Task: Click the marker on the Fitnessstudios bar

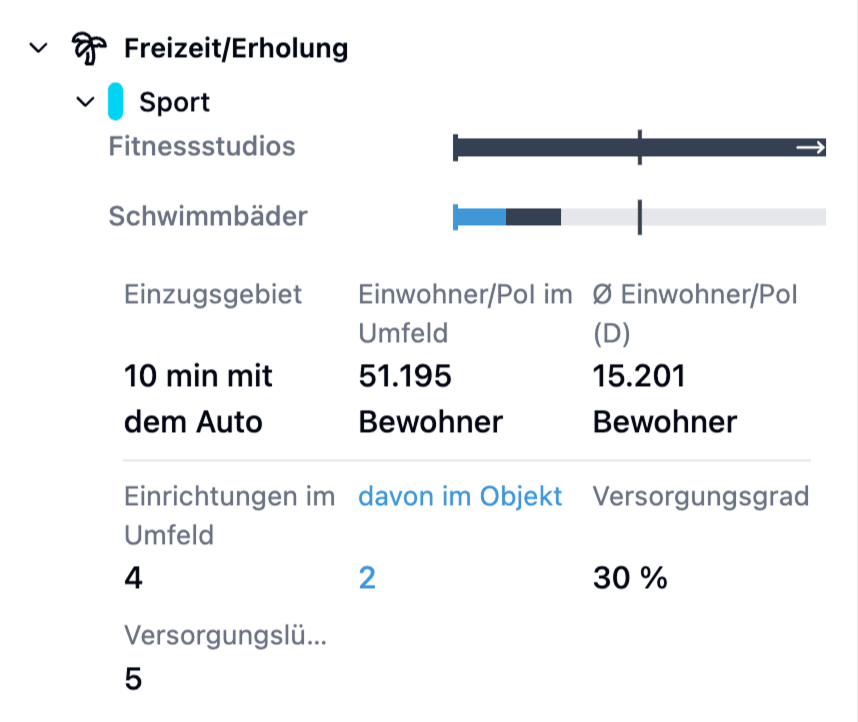Action: [x=640, y=146]
